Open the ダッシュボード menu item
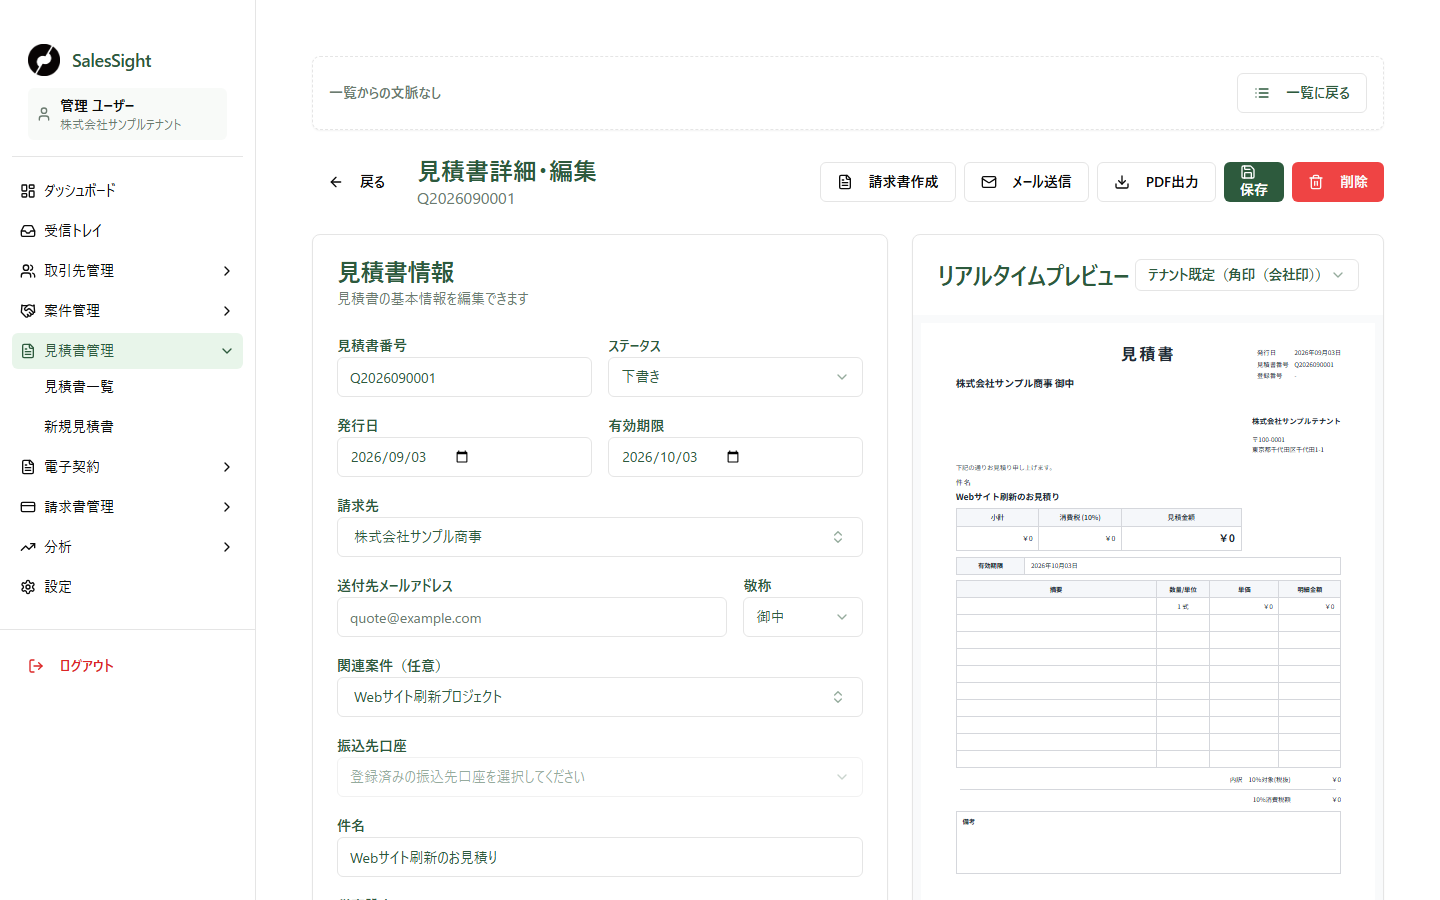This screenshot has height=900, width=1440. tap(127, 191)
